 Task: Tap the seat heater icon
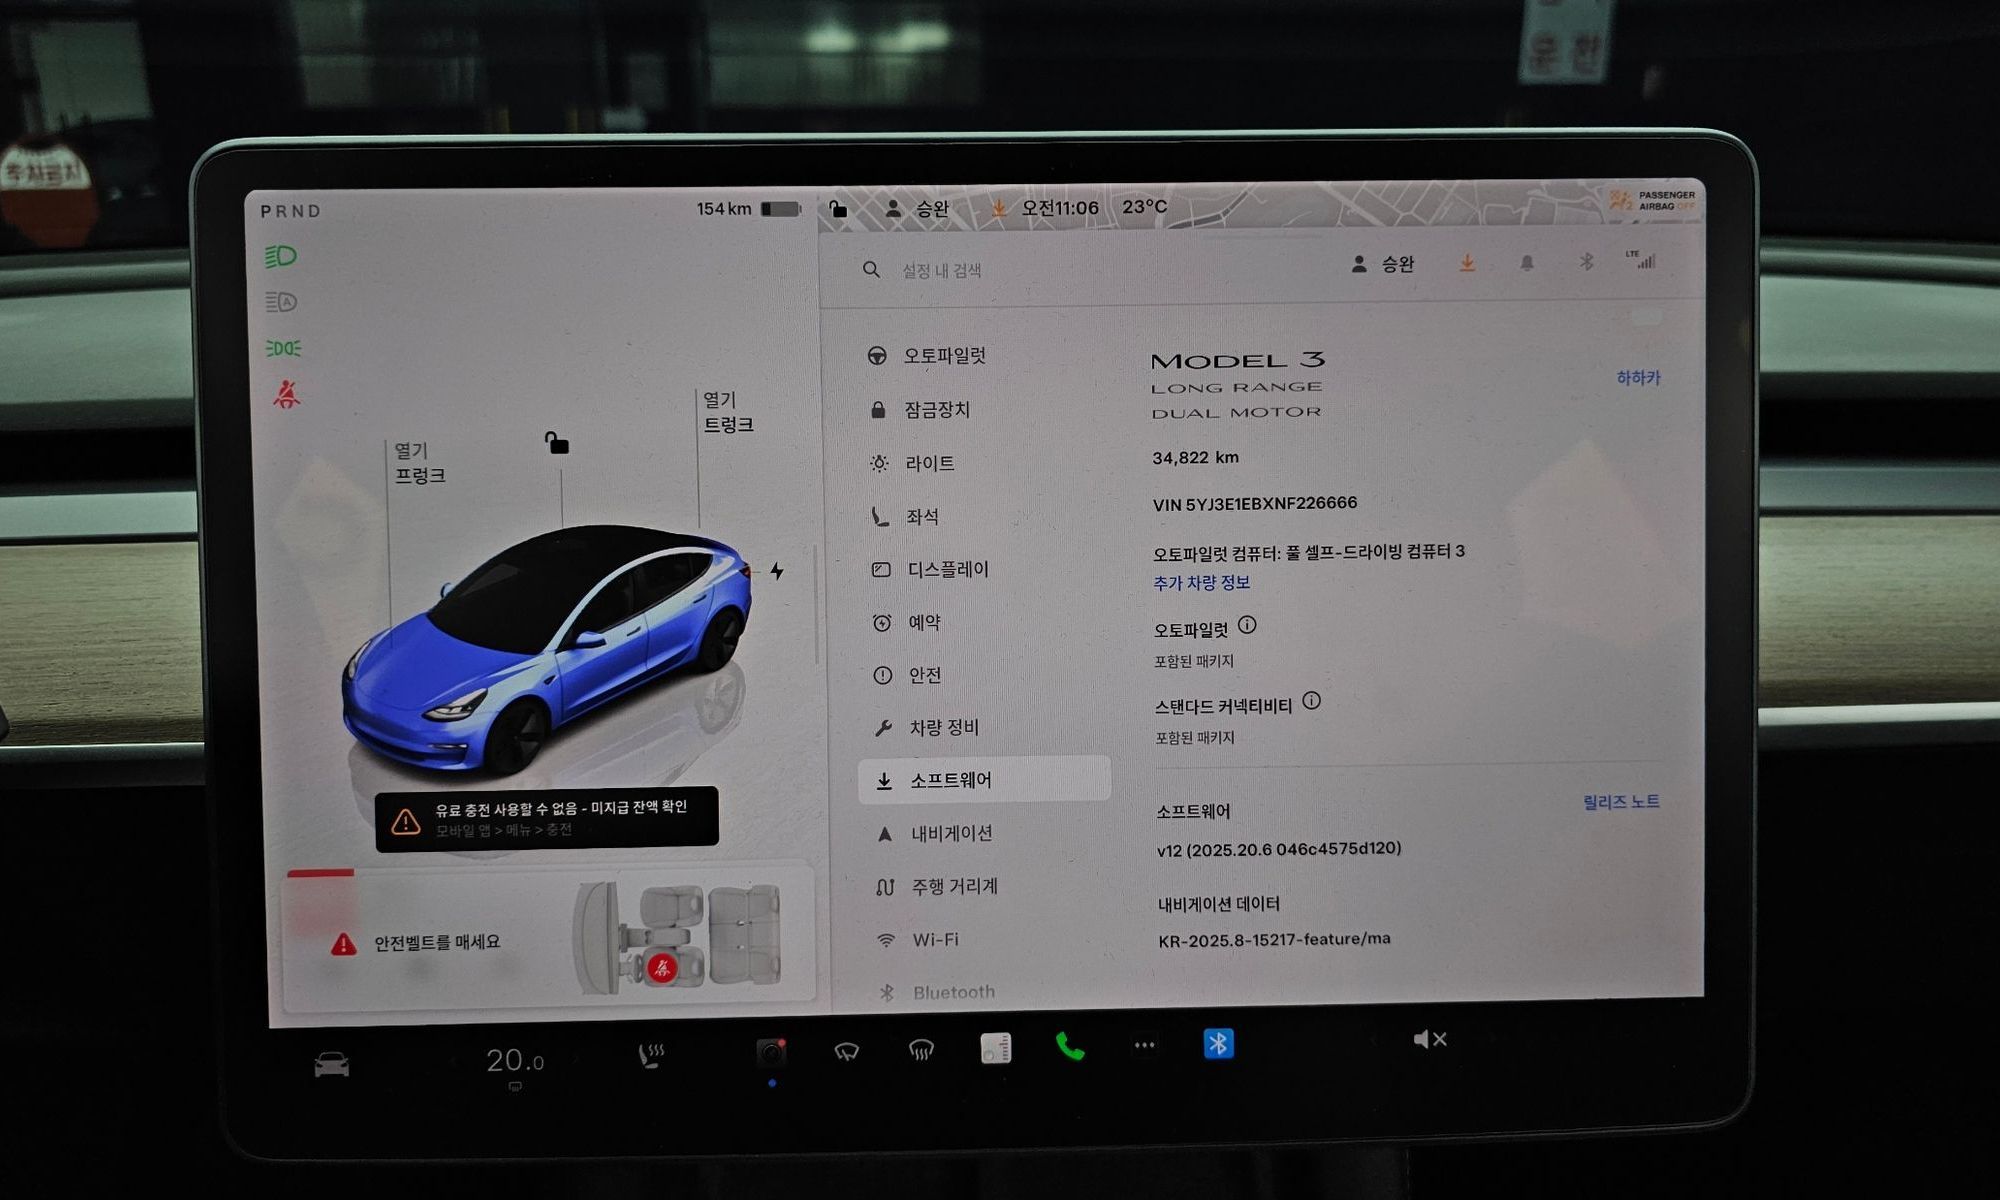pos(651,1055)
